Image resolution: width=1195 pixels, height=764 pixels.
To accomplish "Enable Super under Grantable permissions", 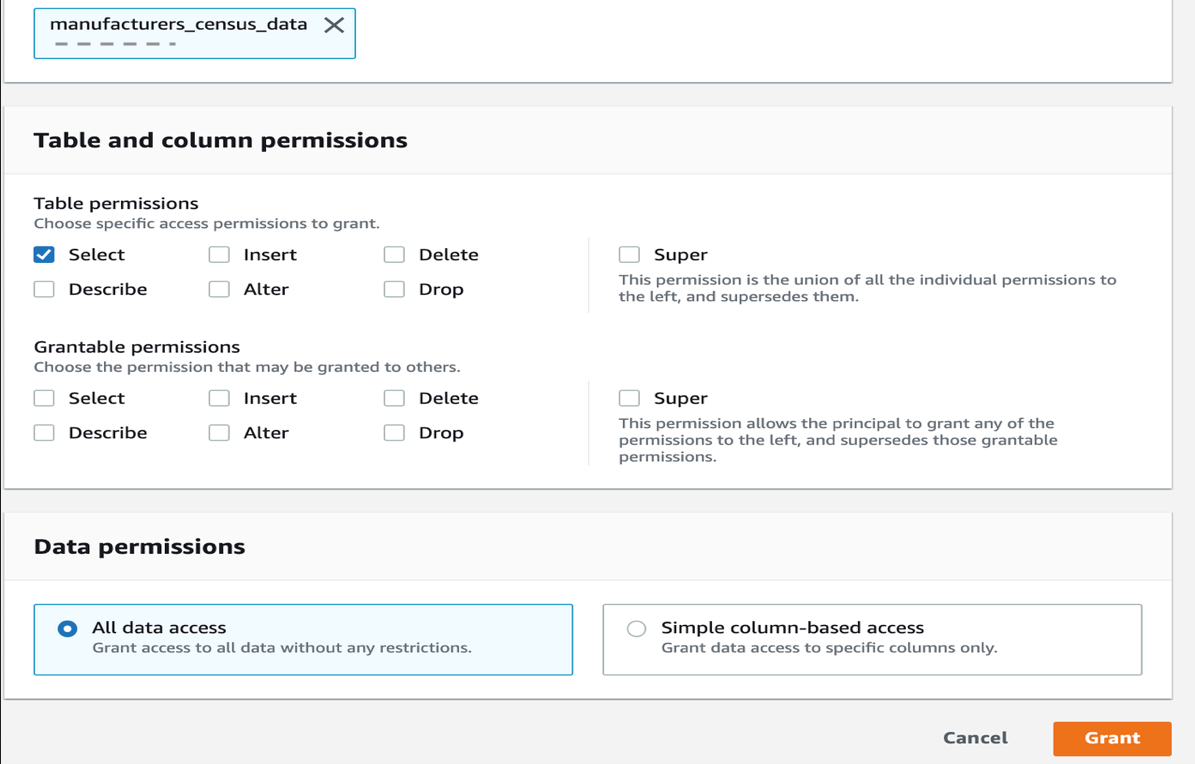I will point(629,398).
